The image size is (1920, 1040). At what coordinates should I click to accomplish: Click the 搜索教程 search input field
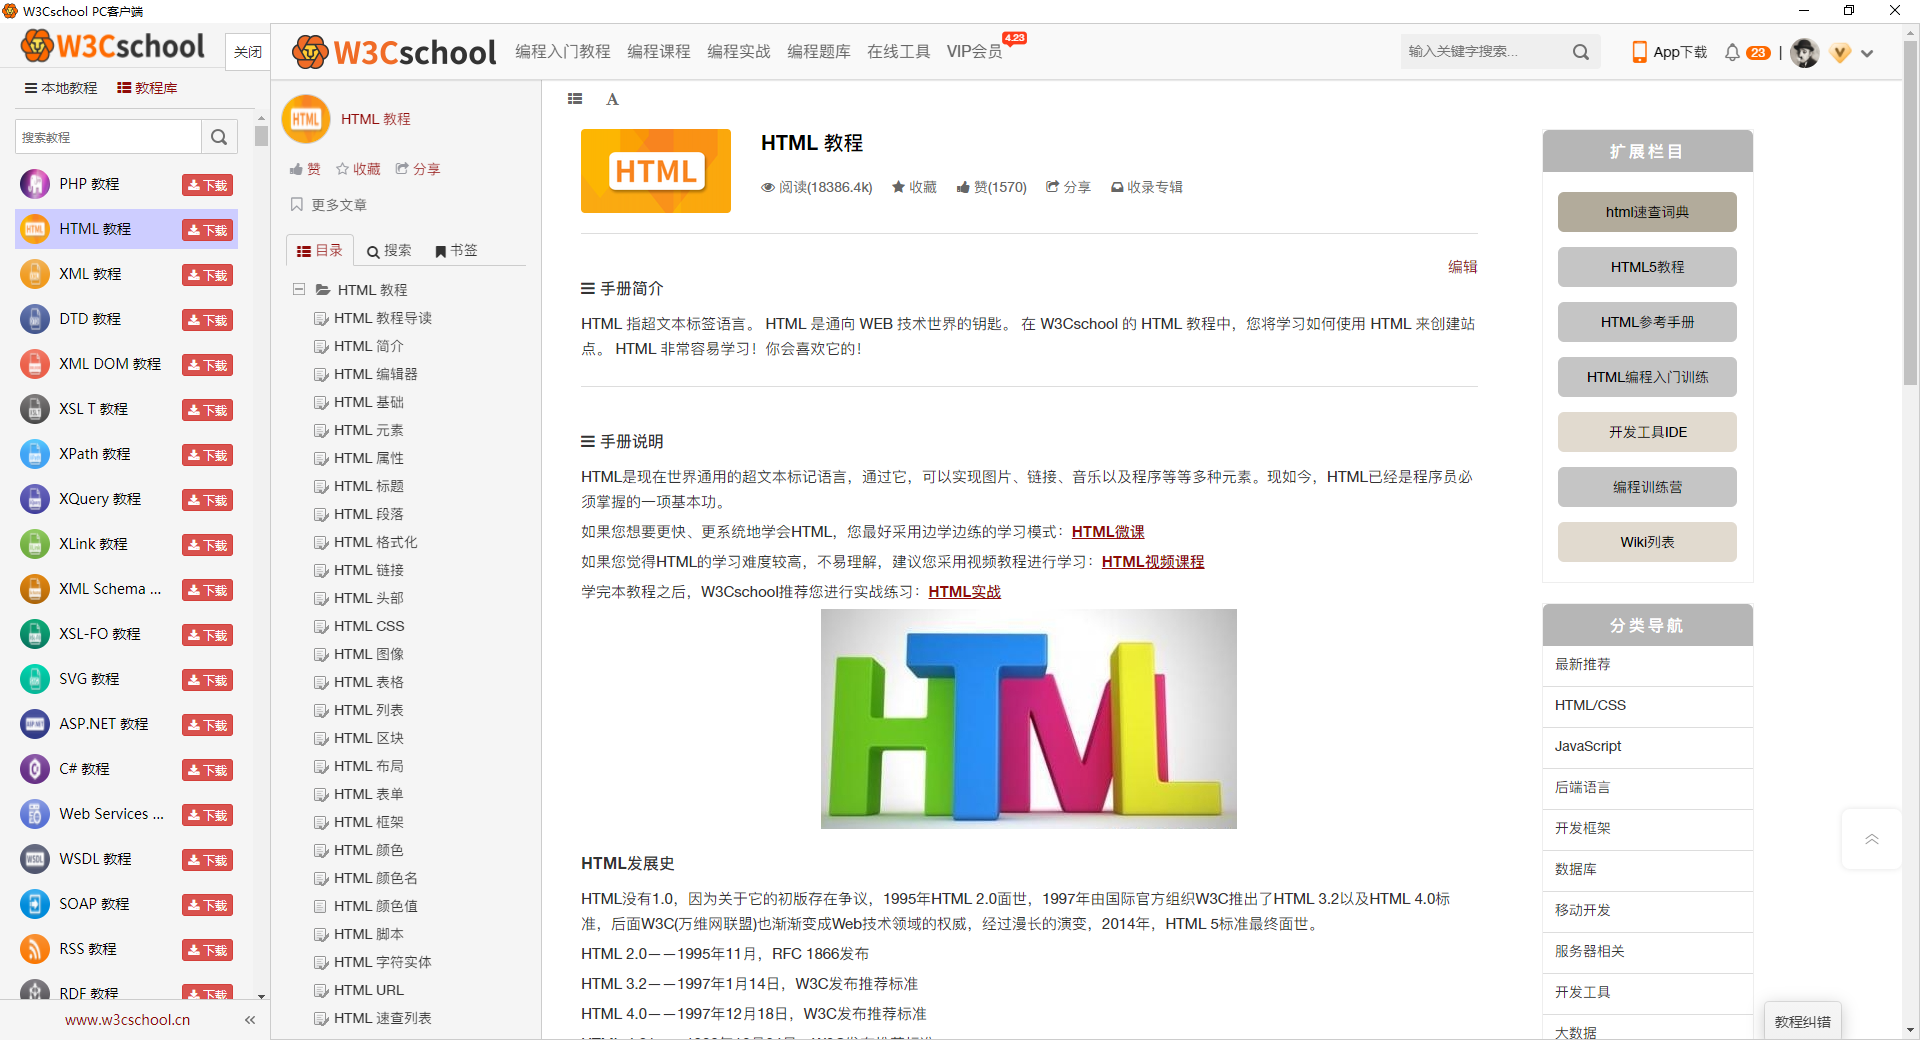pyautogui.click(x=108, y=137)
